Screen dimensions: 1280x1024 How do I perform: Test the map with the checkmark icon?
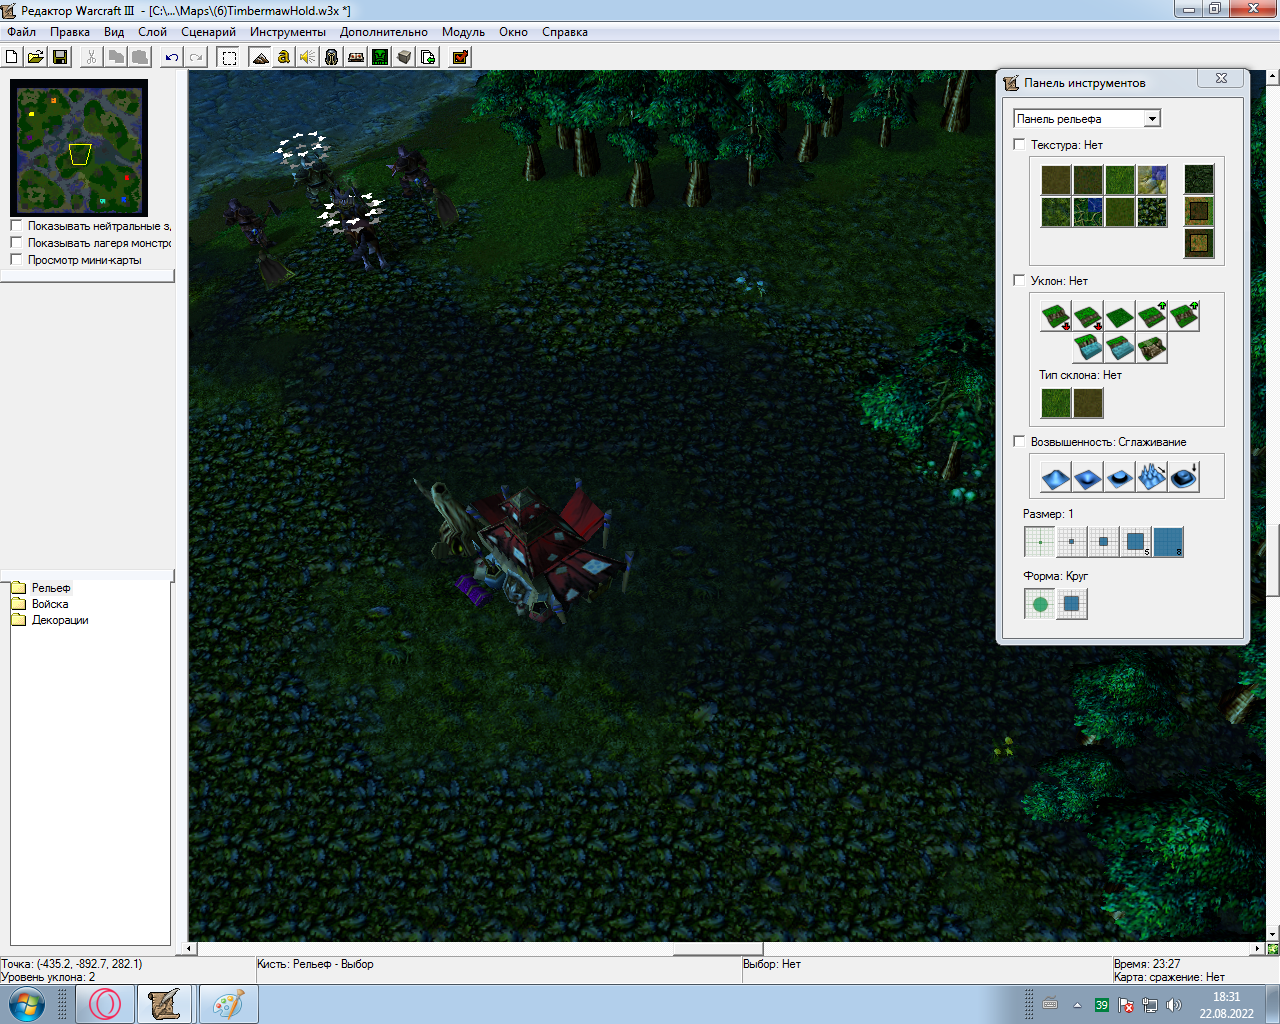[460, 57]
